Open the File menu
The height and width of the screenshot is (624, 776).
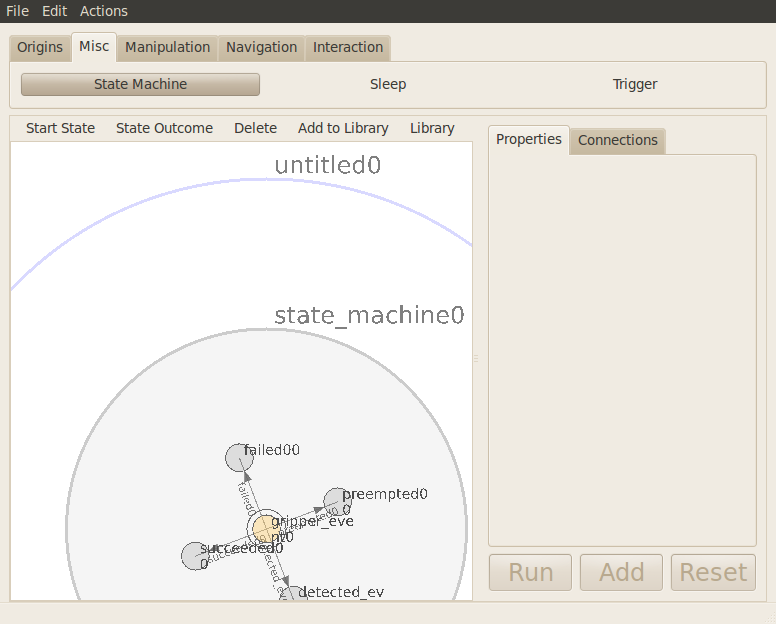coord(17,11)
